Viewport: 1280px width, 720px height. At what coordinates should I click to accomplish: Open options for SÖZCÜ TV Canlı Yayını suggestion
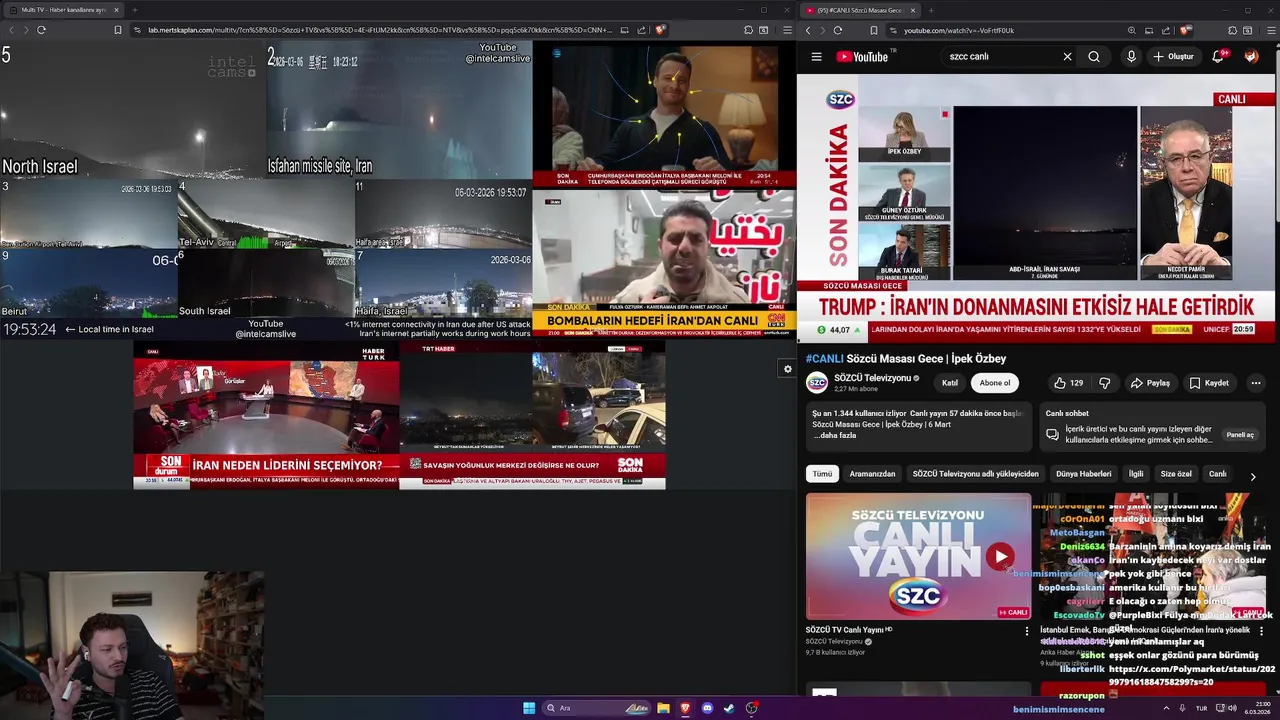click(1026, 631)
